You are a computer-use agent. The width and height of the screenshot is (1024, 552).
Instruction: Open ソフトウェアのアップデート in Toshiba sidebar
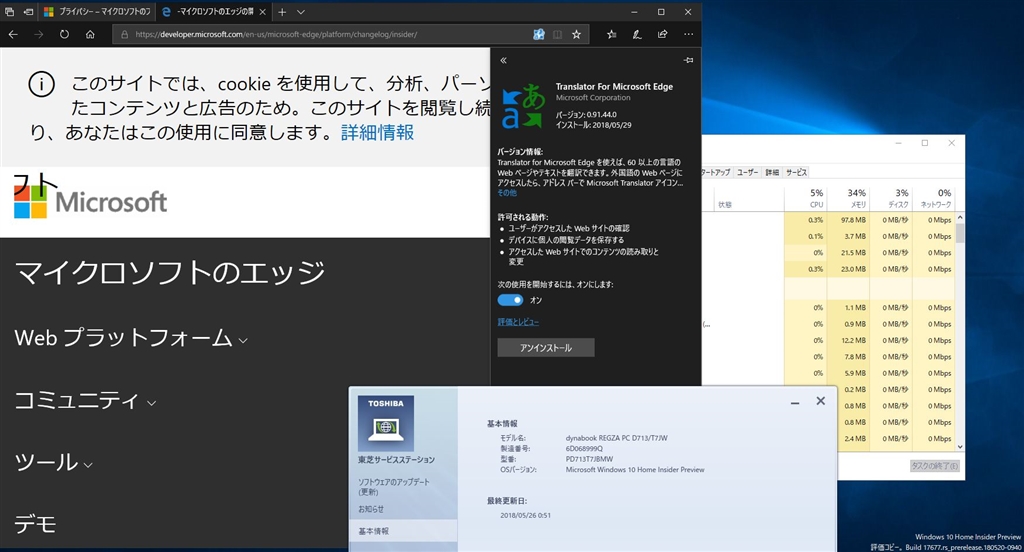[x=394, y=487]
